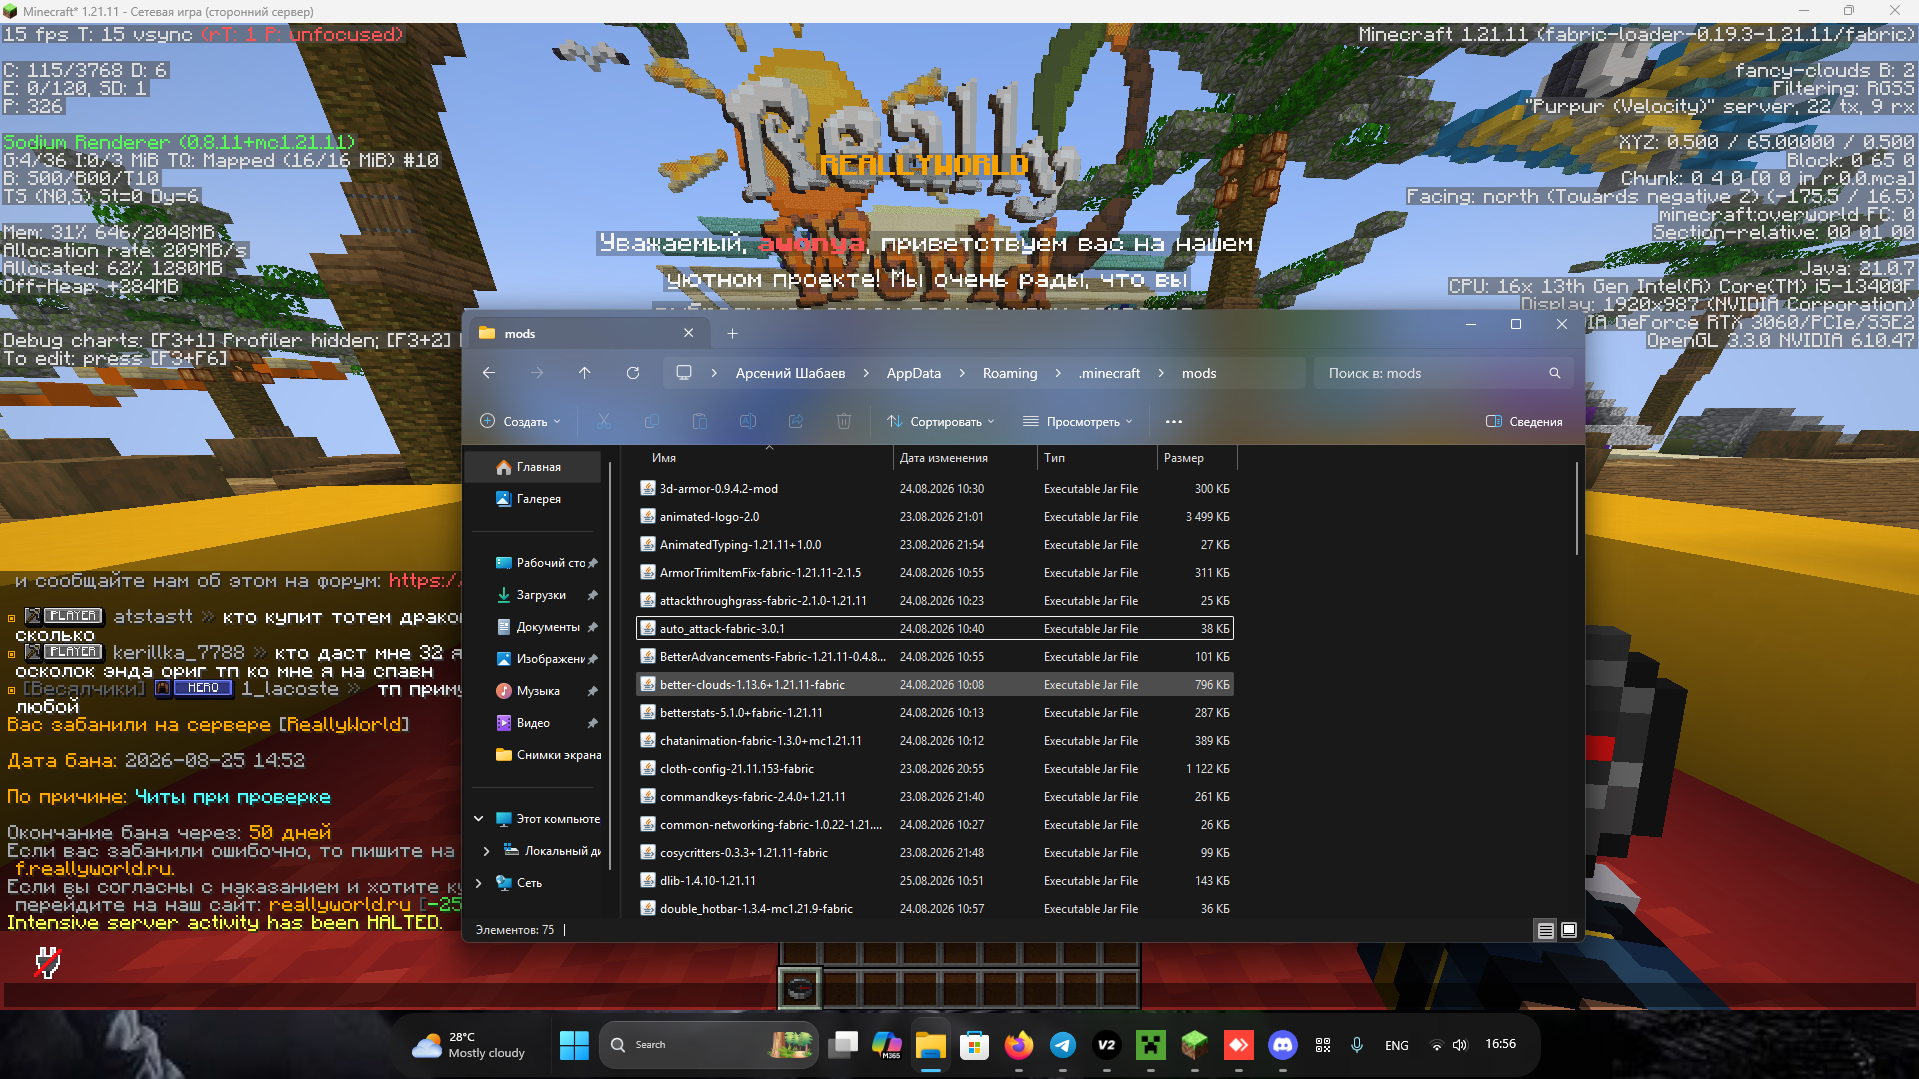Refresh the mods folder view
This screenshot has height=1079, width=1919.
[x=633, y=373]
